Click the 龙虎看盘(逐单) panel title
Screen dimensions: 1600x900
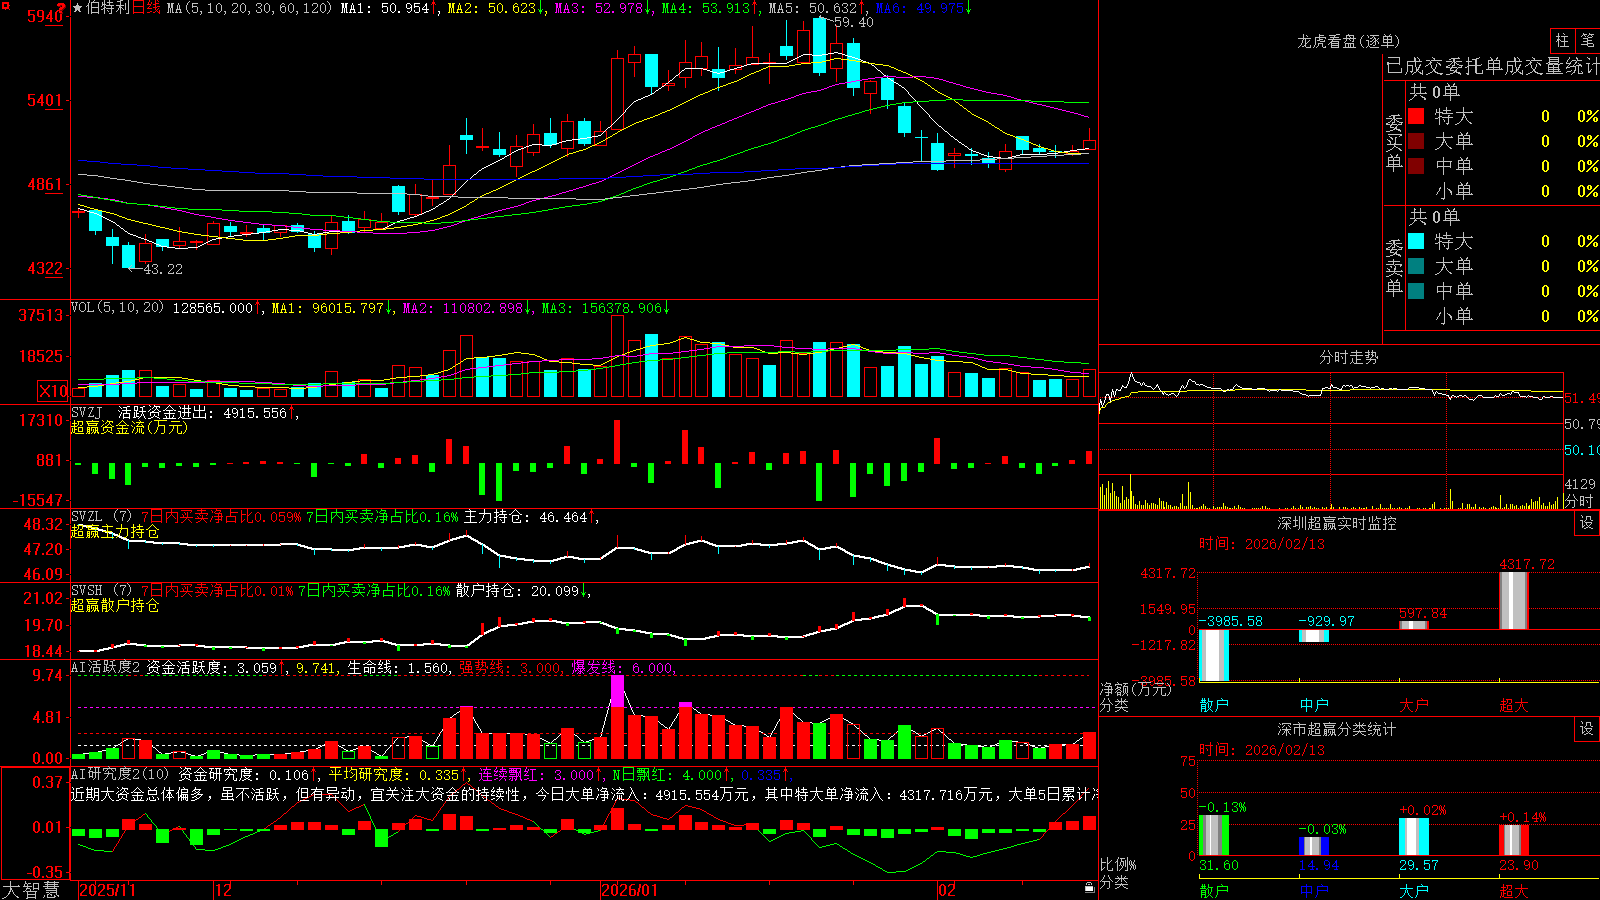pyautogui.click(x=1348, y=41)
